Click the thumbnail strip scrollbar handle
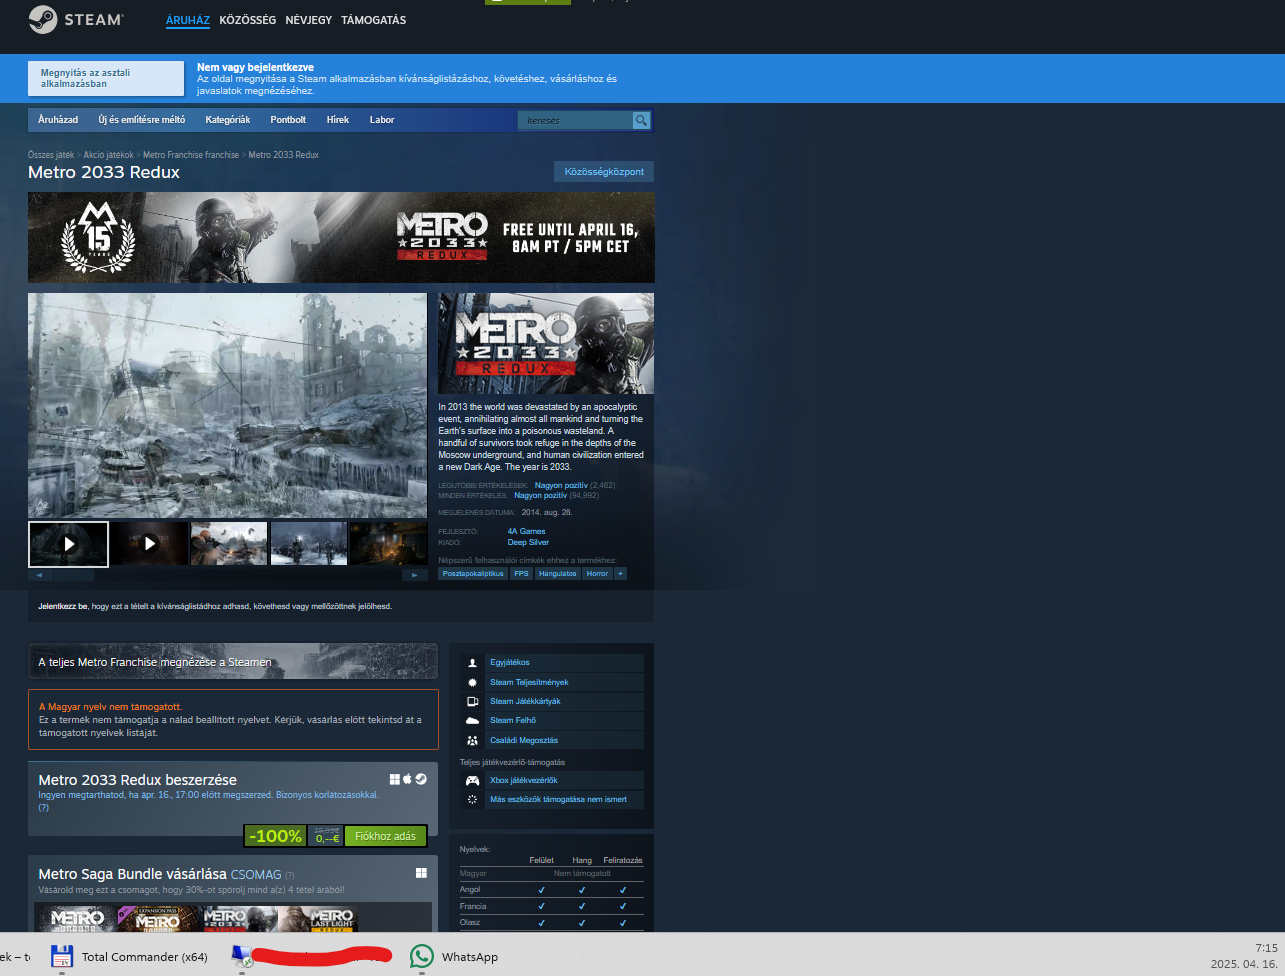 click(x=73, y=575)
